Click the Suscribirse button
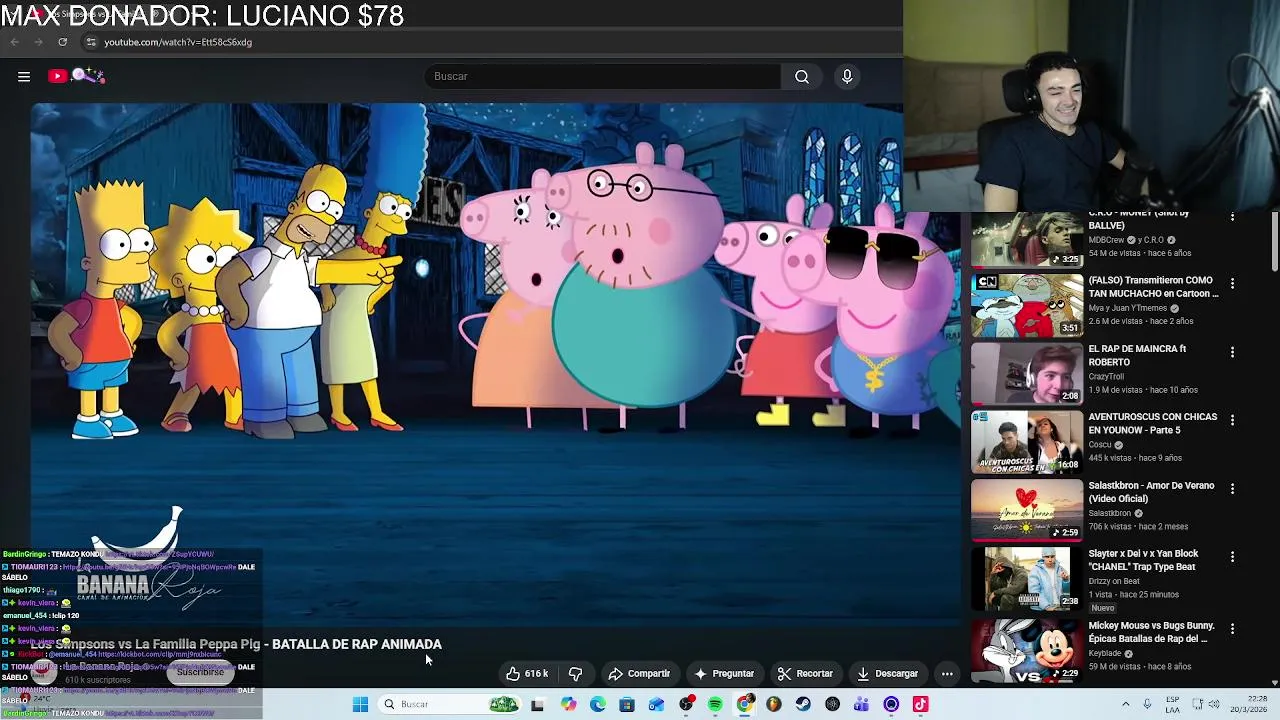1280x720 pixels. pyautogui.click(x=200, y=672)
